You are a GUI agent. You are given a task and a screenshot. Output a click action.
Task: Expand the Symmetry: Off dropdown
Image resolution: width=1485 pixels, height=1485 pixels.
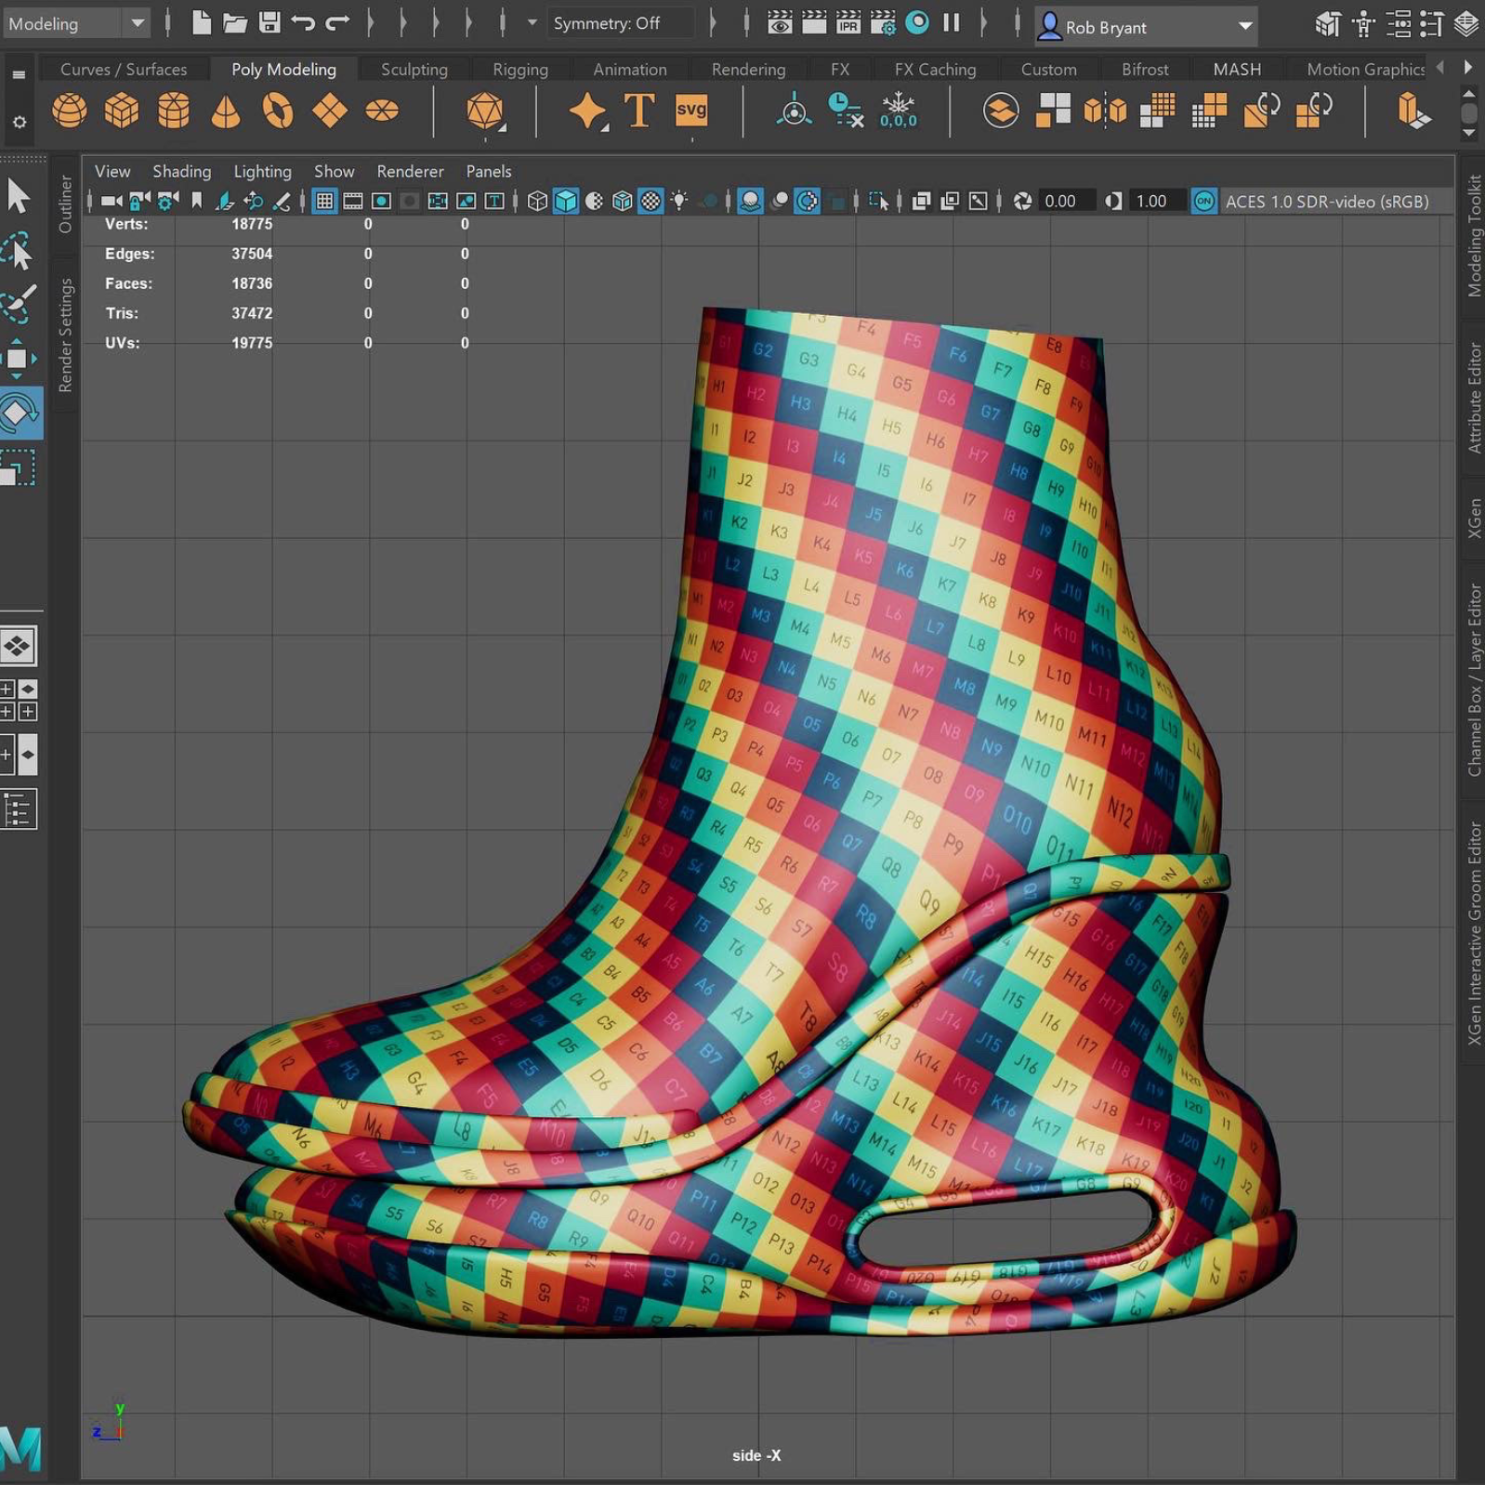(x=620, y=23)
